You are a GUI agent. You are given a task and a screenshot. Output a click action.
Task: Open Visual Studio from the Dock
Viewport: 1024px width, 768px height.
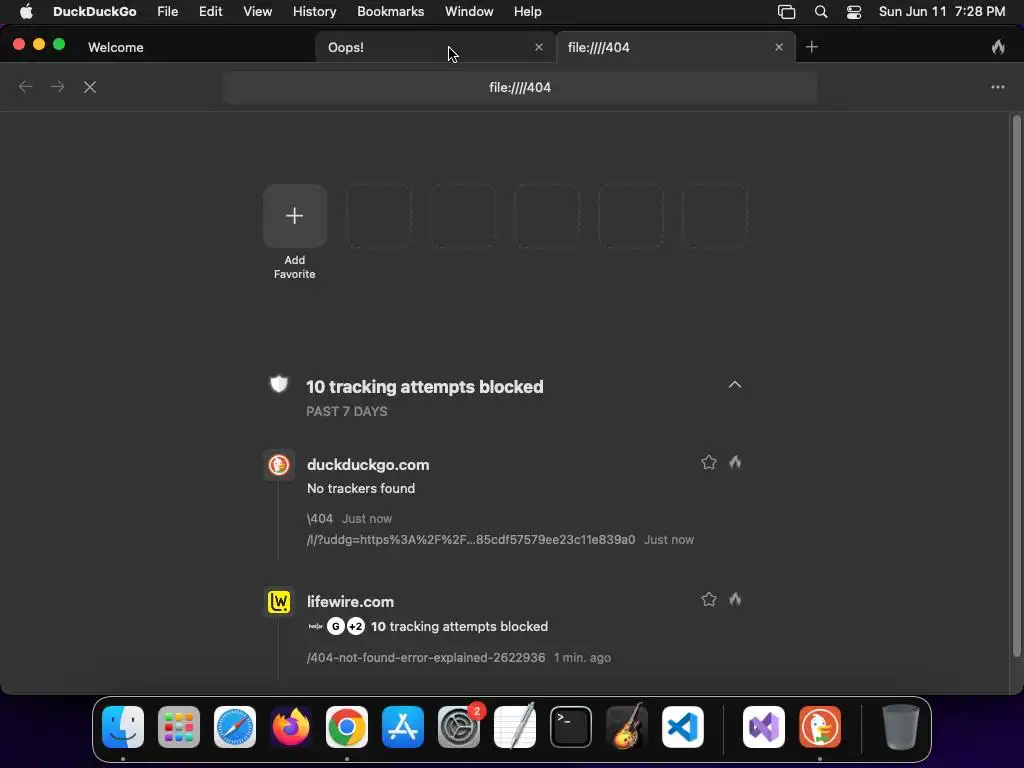click(x=763, y=727)
